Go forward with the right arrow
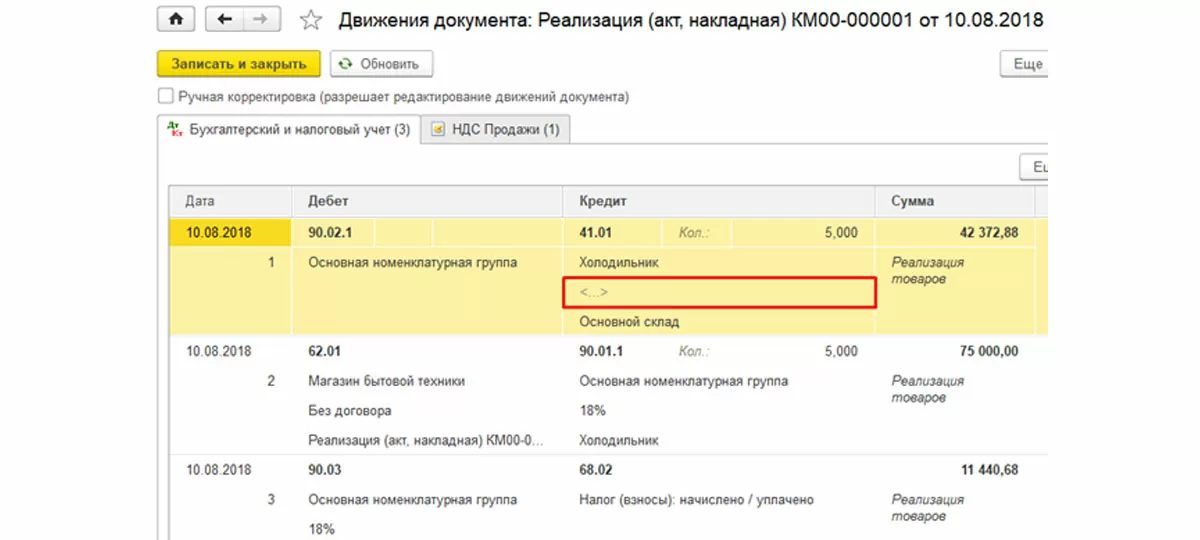1200x540 pixels. click(260, 20)
